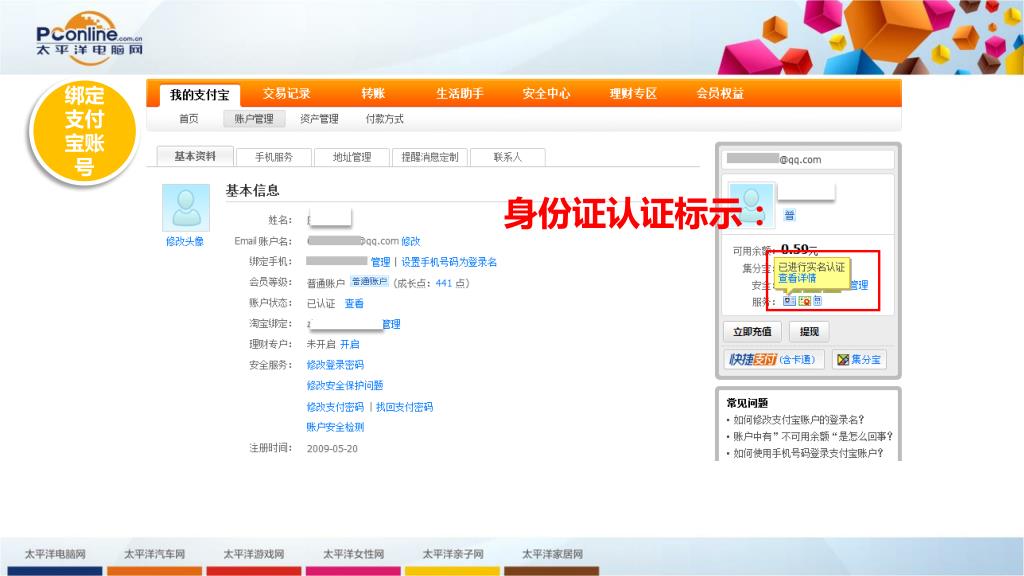Go to 首页 sub-navigation item

tap(189, 119)
